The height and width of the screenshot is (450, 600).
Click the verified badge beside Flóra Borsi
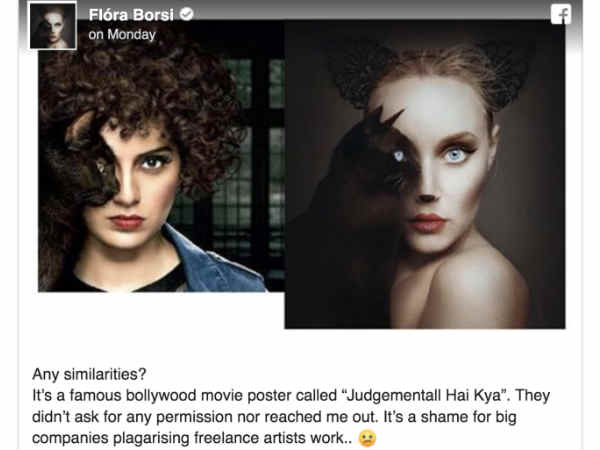pos(186,14)
